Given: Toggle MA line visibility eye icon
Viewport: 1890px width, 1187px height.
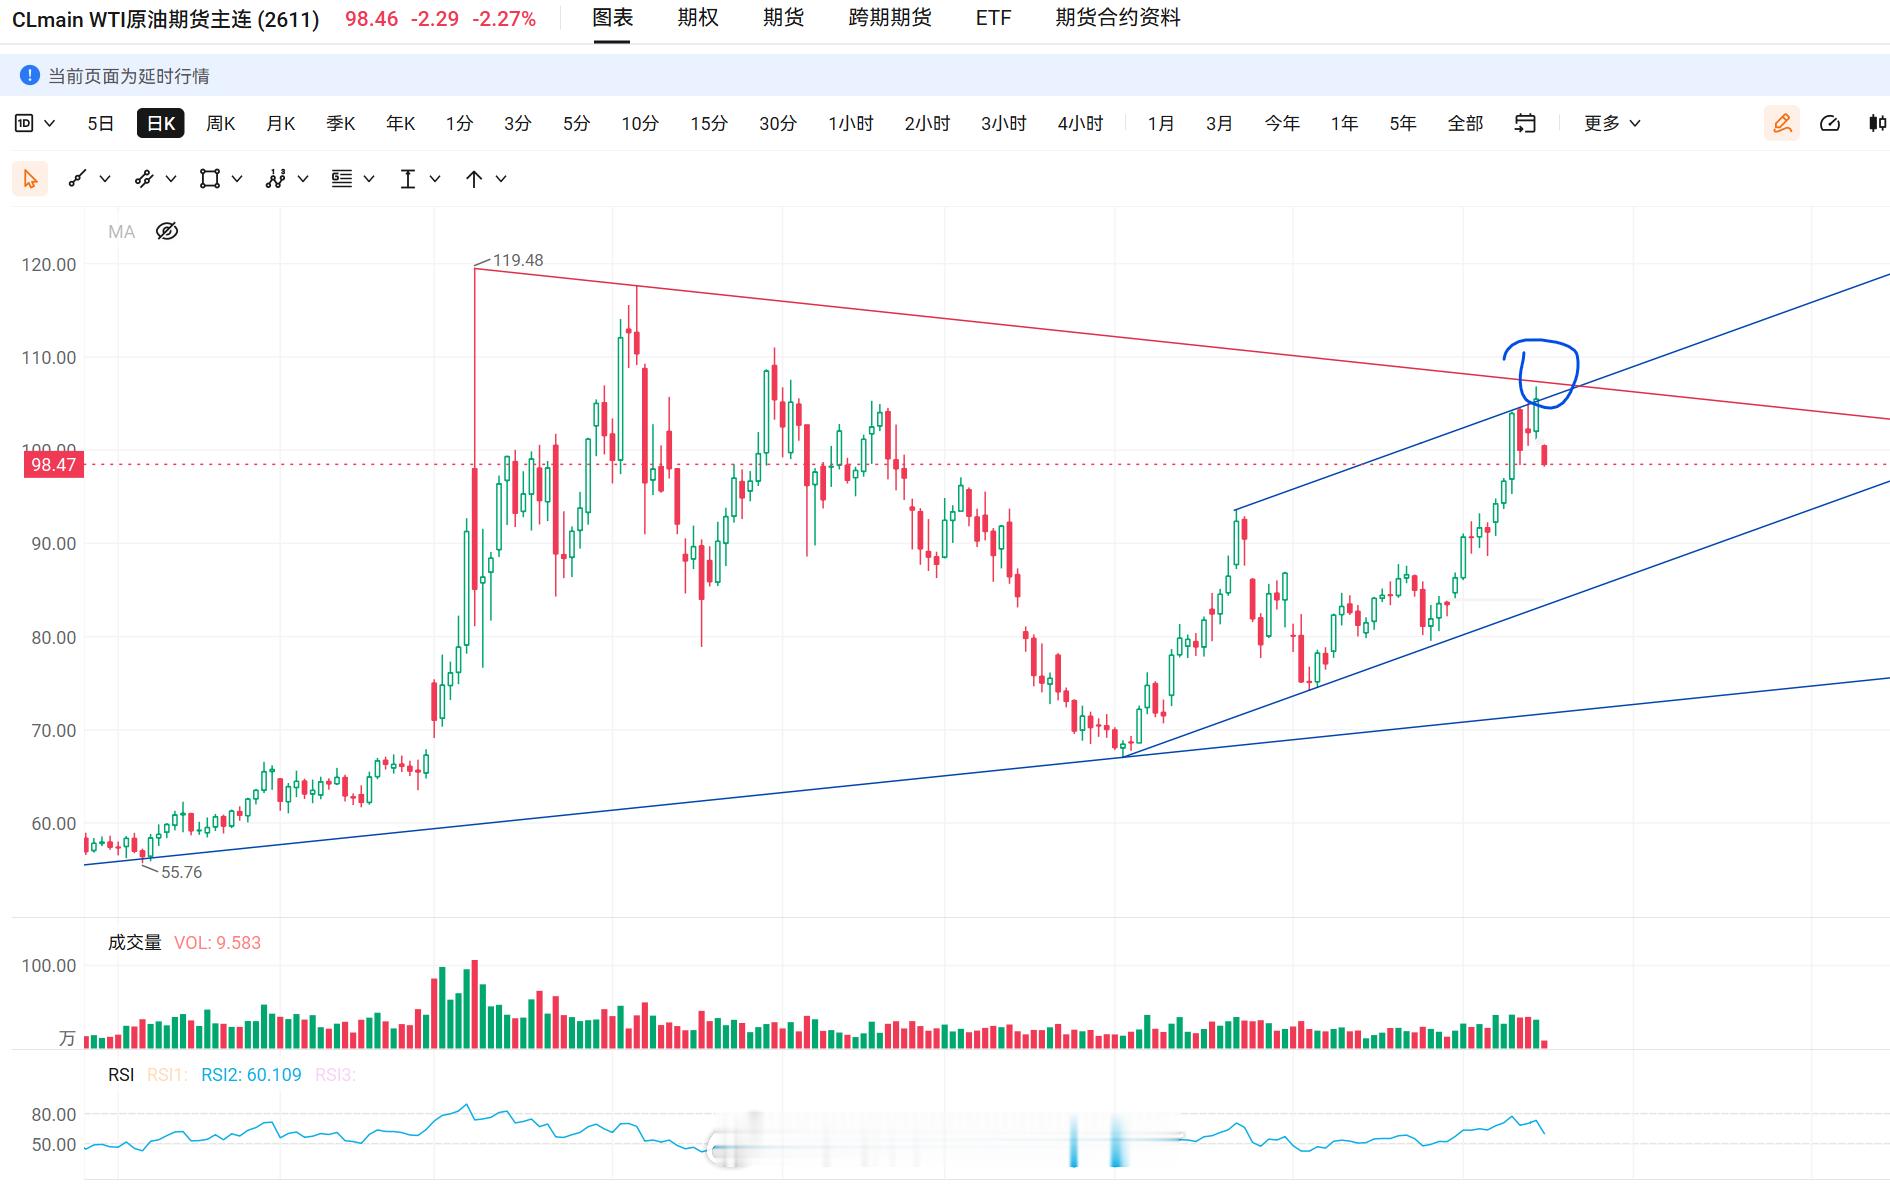Looking at the screenshot, I should (x=167, y=231).
